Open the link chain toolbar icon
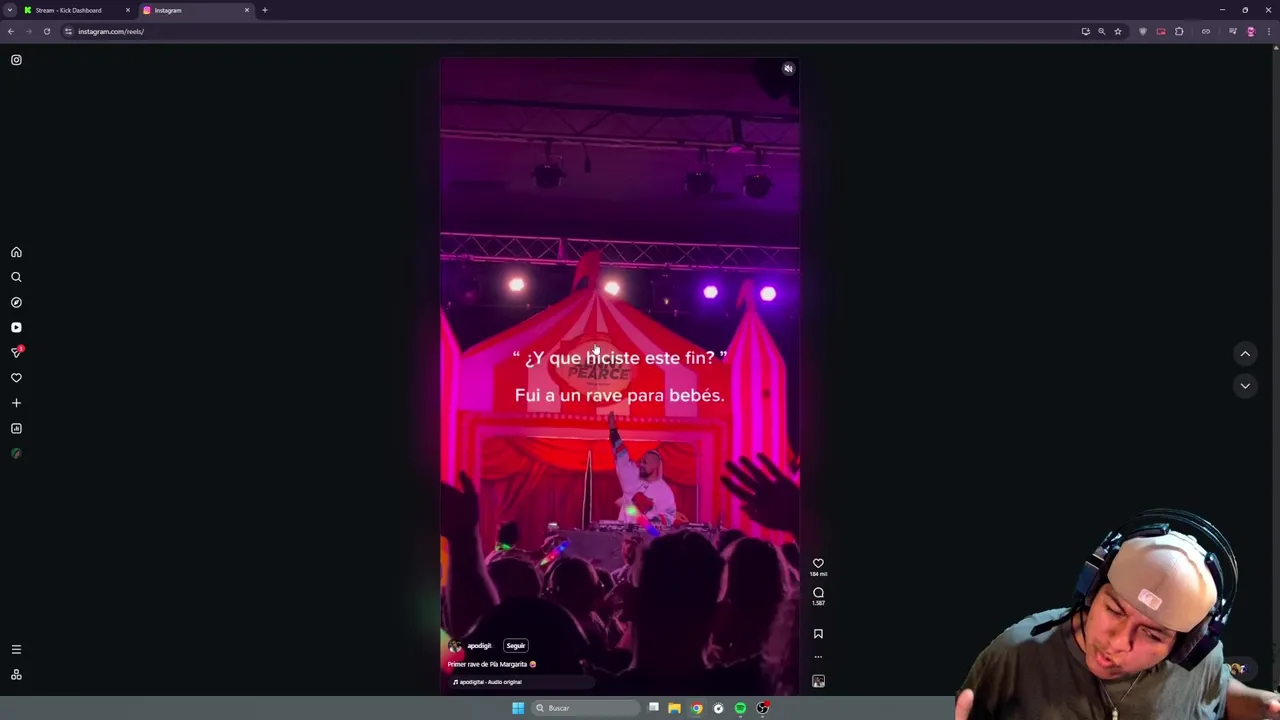The image size is (1280, 720). [x=1206, y=31]
